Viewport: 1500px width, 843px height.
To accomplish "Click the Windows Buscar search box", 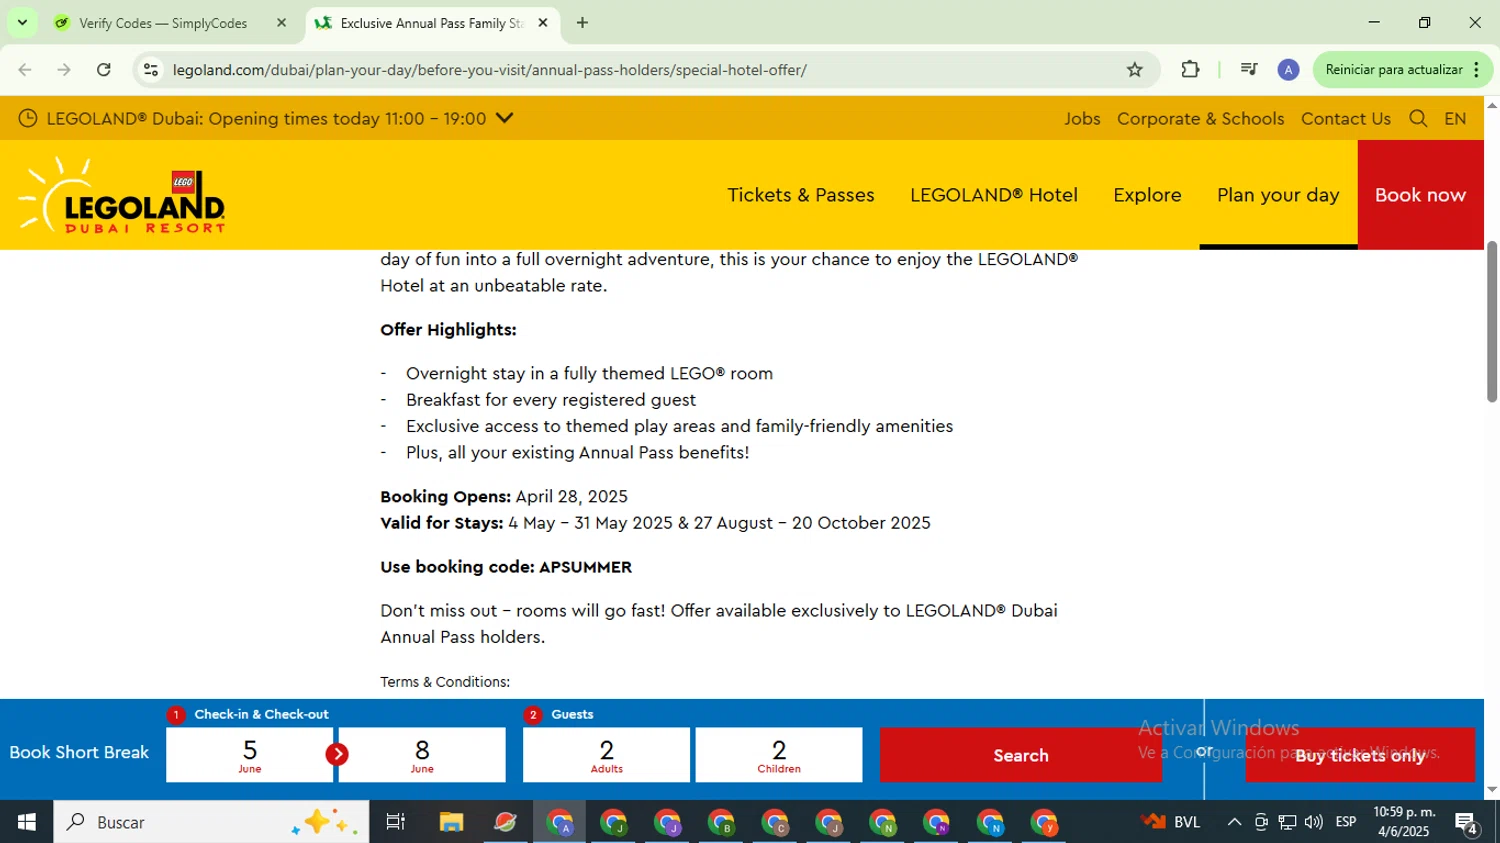I will pos(211,822).
